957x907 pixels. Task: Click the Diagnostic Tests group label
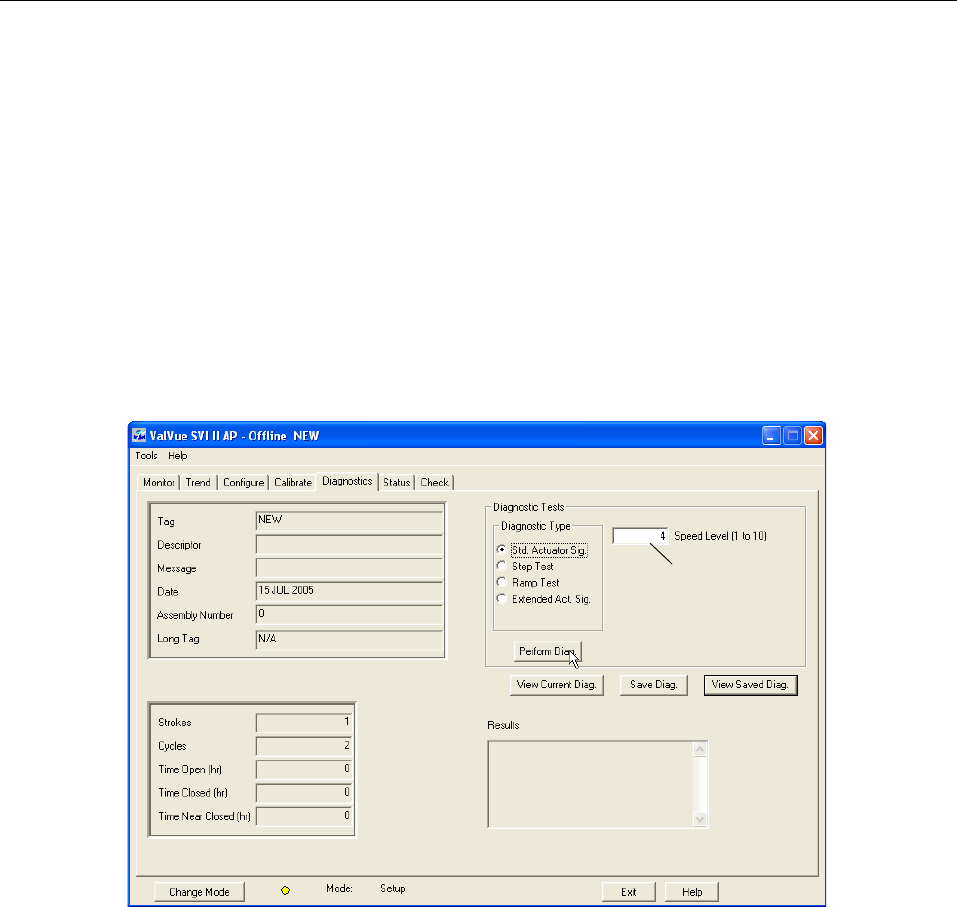pyautogui.click(x=529, y=507)
